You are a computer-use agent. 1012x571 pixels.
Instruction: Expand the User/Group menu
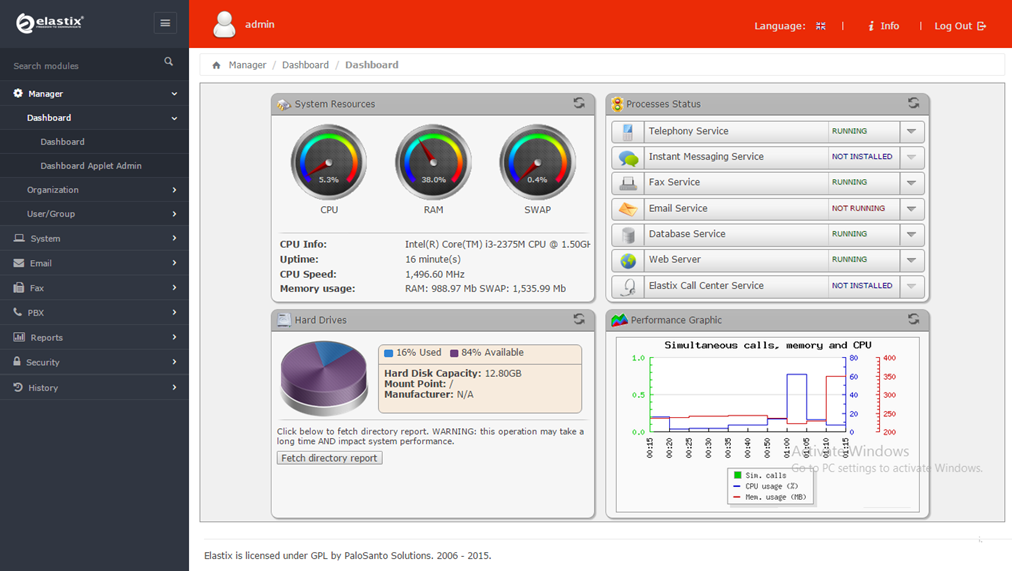click(94, 214)
